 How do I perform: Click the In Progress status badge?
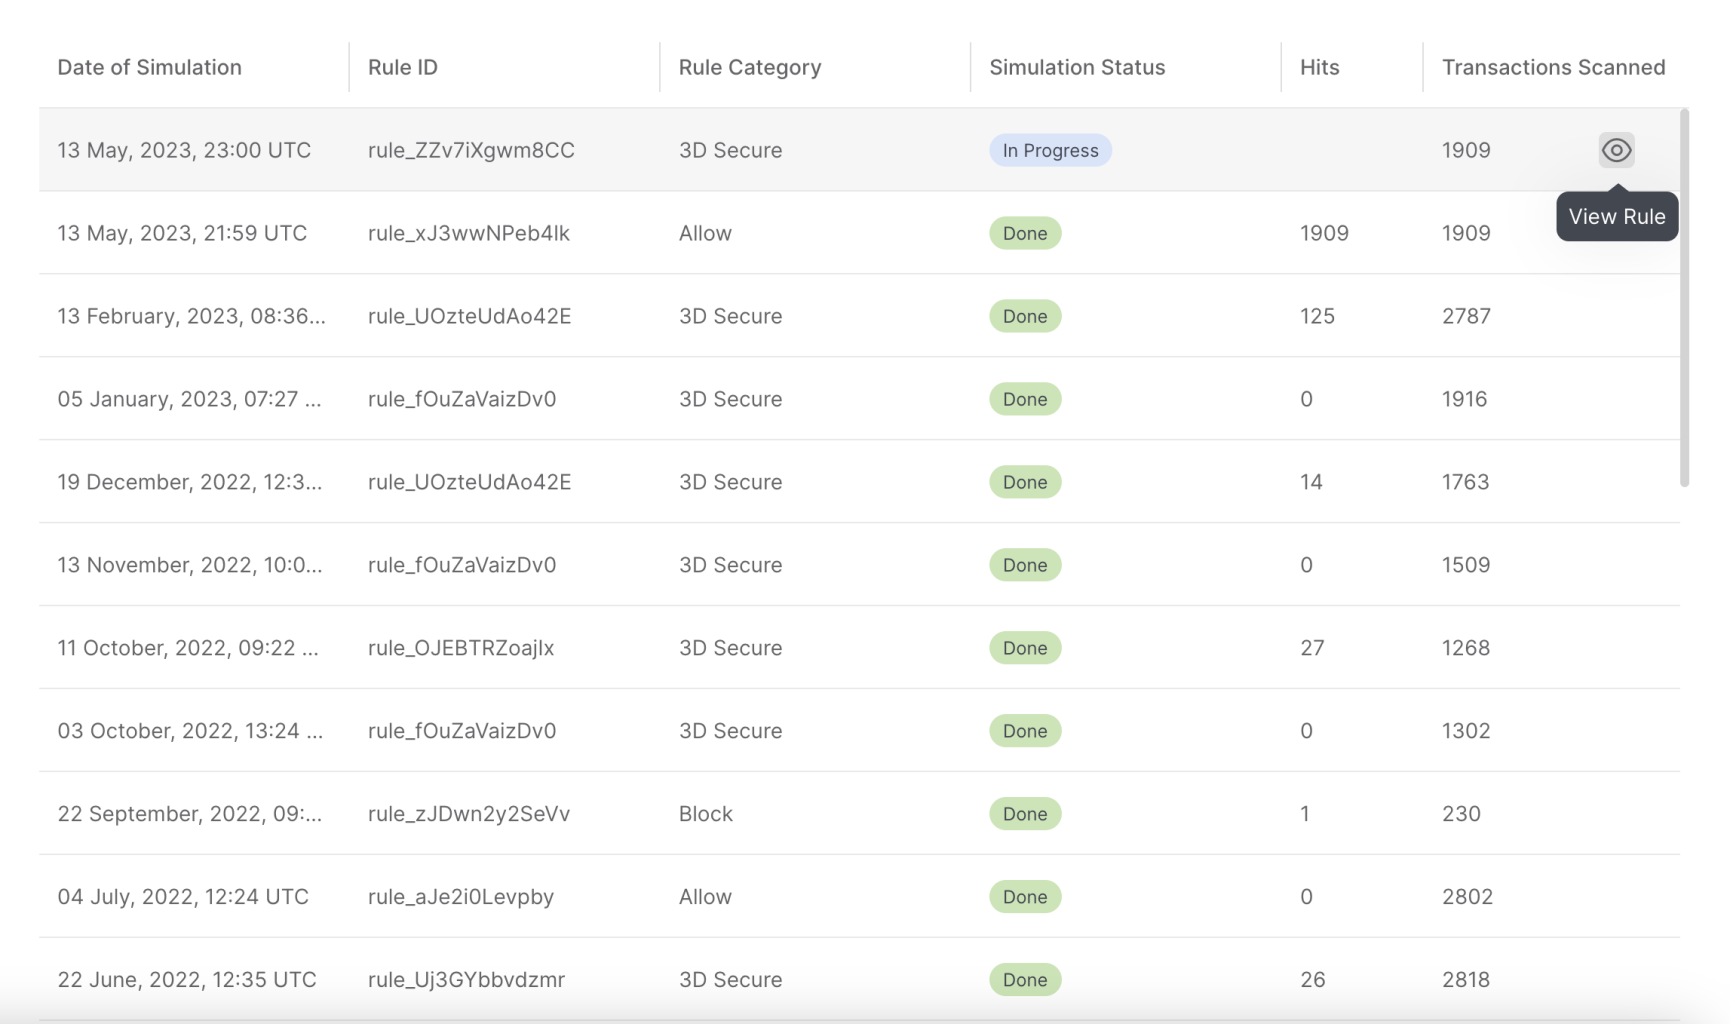coord(1050,150)
